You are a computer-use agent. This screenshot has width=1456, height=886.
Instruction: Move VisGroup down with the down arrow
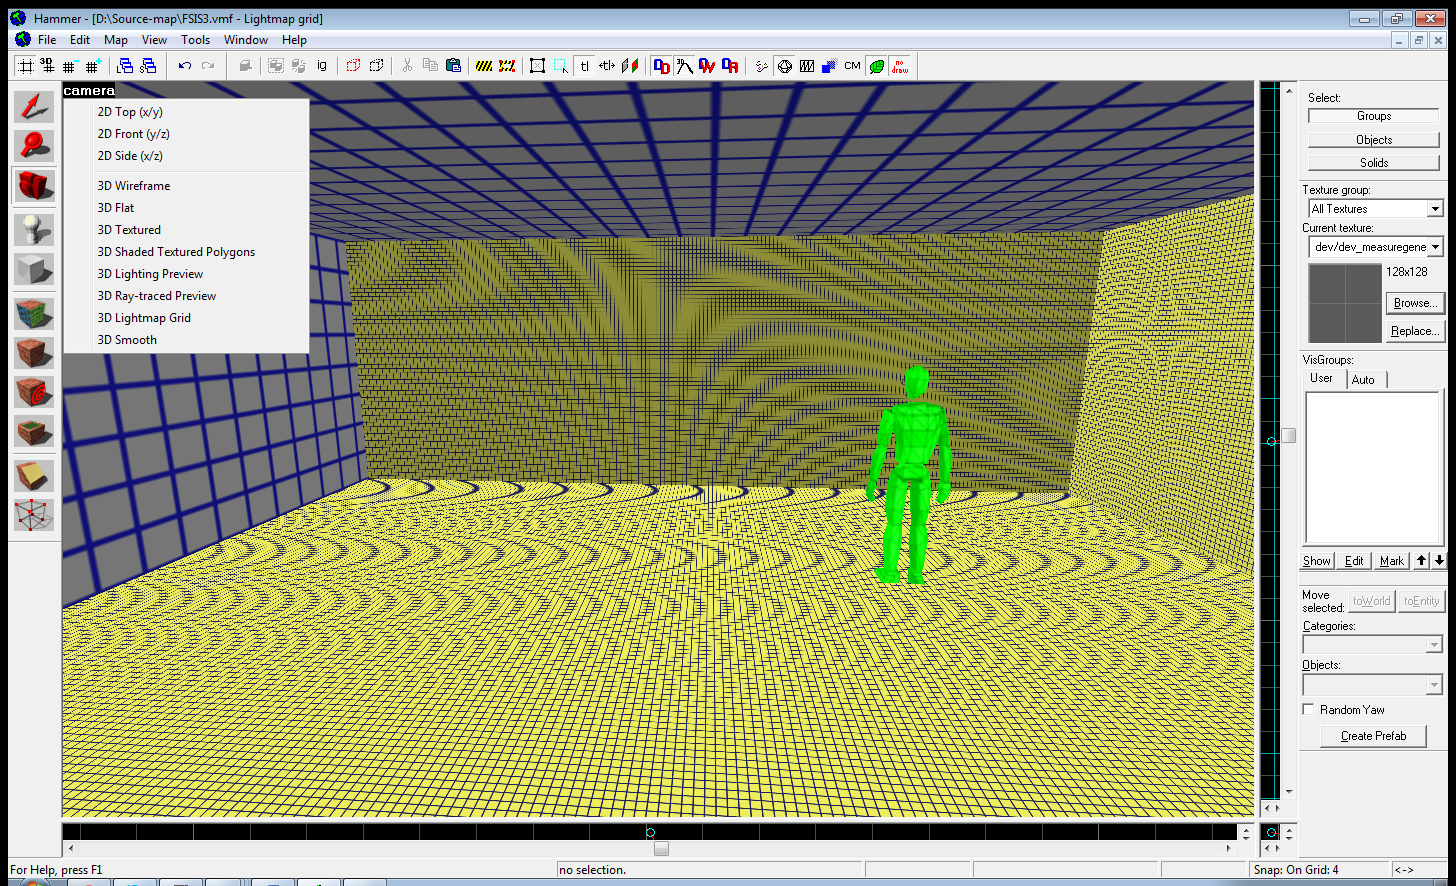point(1439,561)
